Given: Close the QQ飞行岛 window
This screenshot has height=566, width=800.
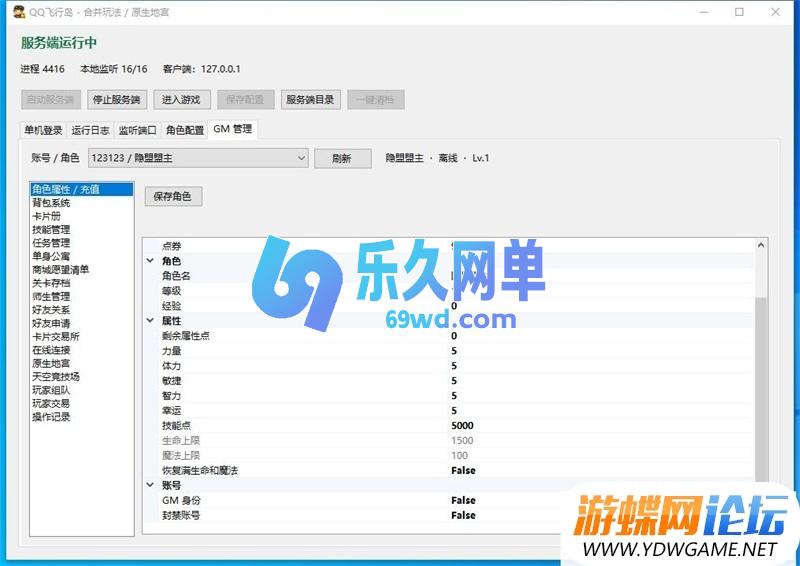Looking at the screenshot, I should (776, 12).
